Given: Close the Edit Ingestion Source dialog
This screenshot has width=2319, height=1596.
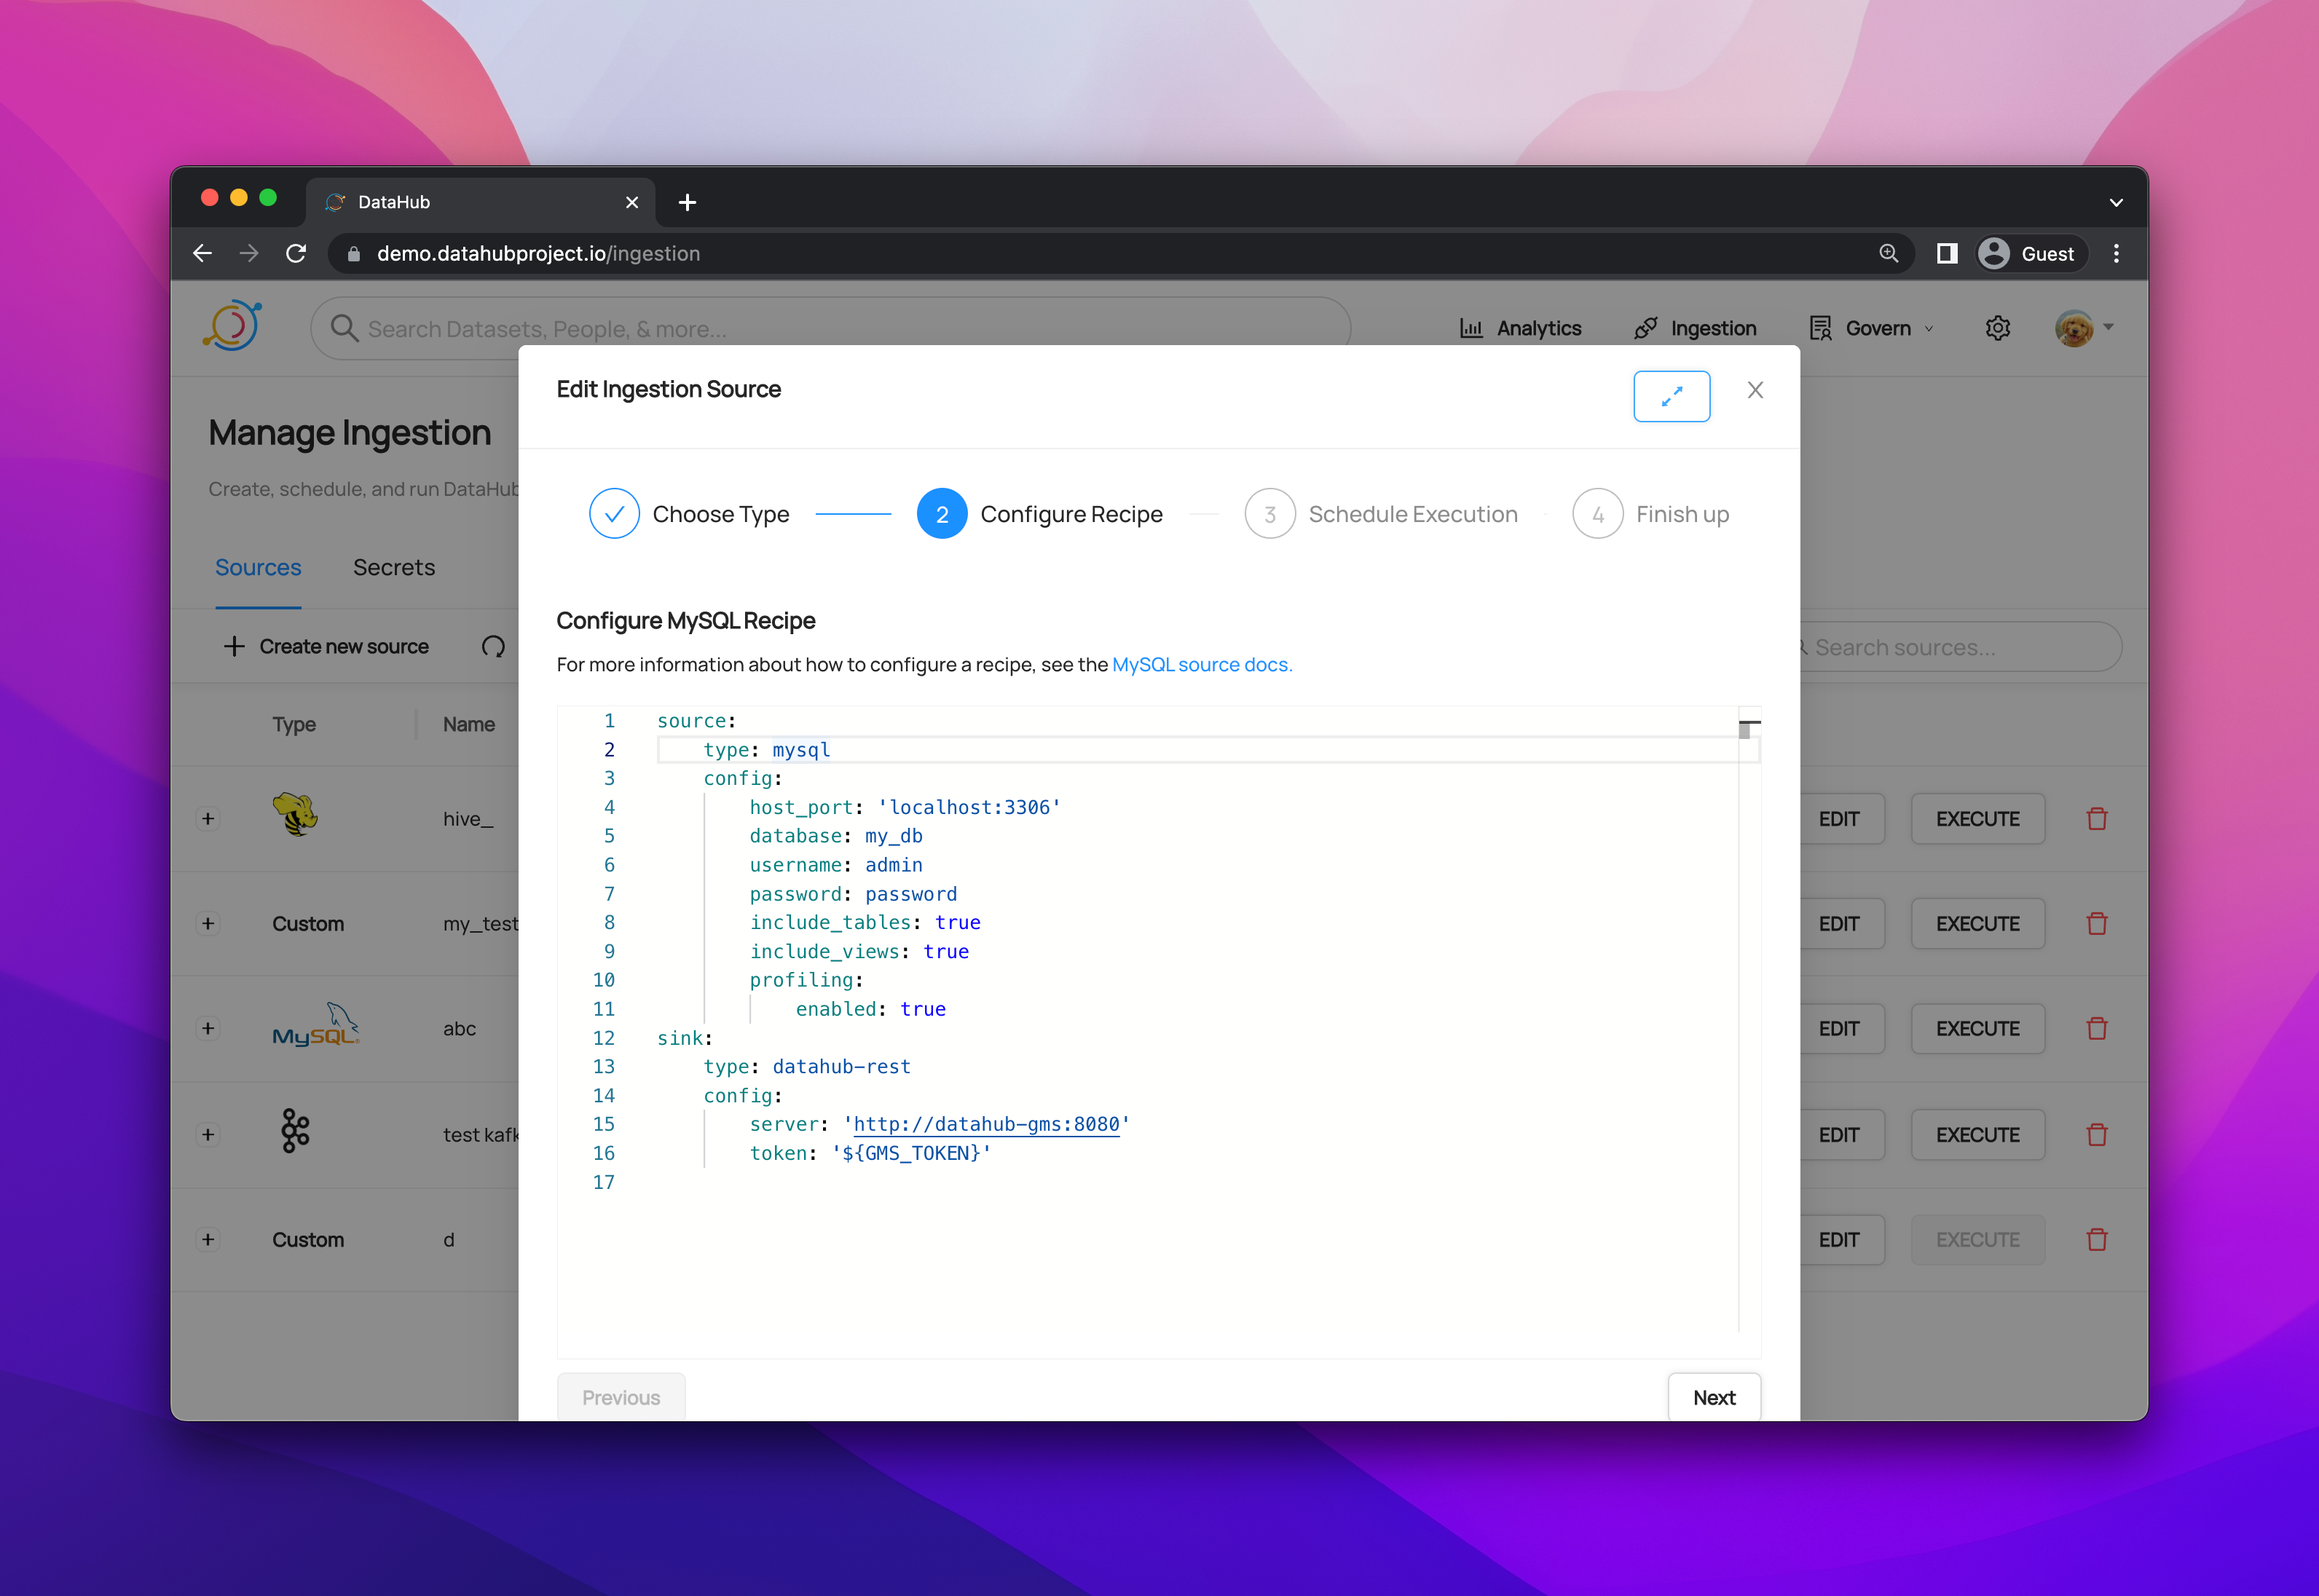Looking at the screenshot, I should [x=1755, y=390].
